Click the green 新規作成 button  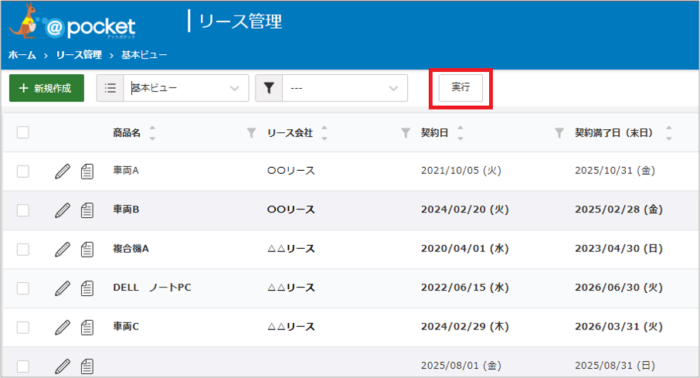click(x=46, y=88)
